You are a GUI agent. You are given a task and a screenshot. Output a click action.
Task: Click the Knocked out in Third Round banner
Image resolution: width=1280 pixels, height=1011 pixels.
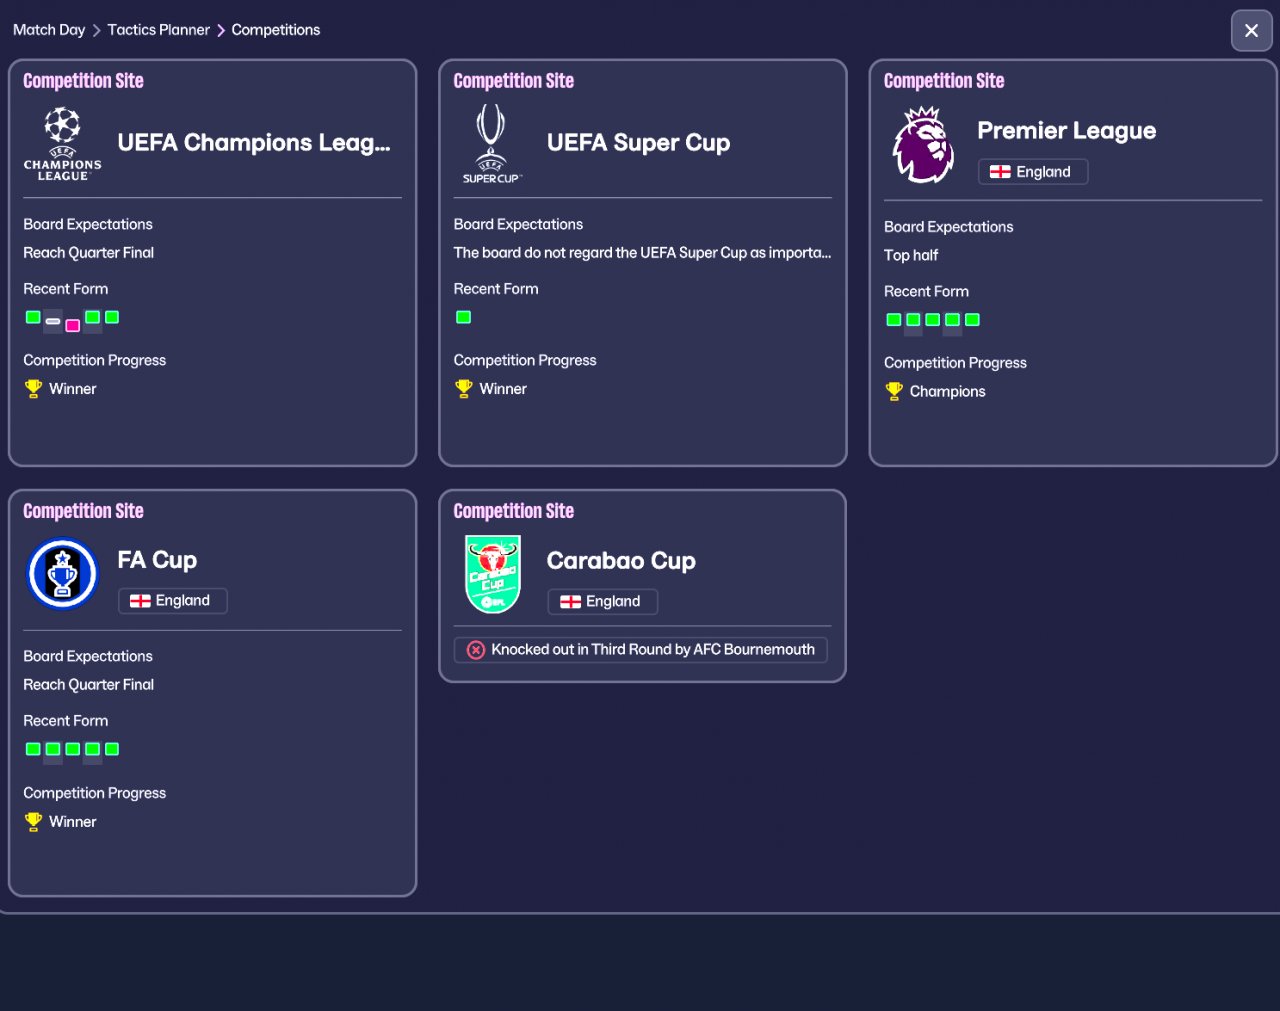tap(641, 650)
